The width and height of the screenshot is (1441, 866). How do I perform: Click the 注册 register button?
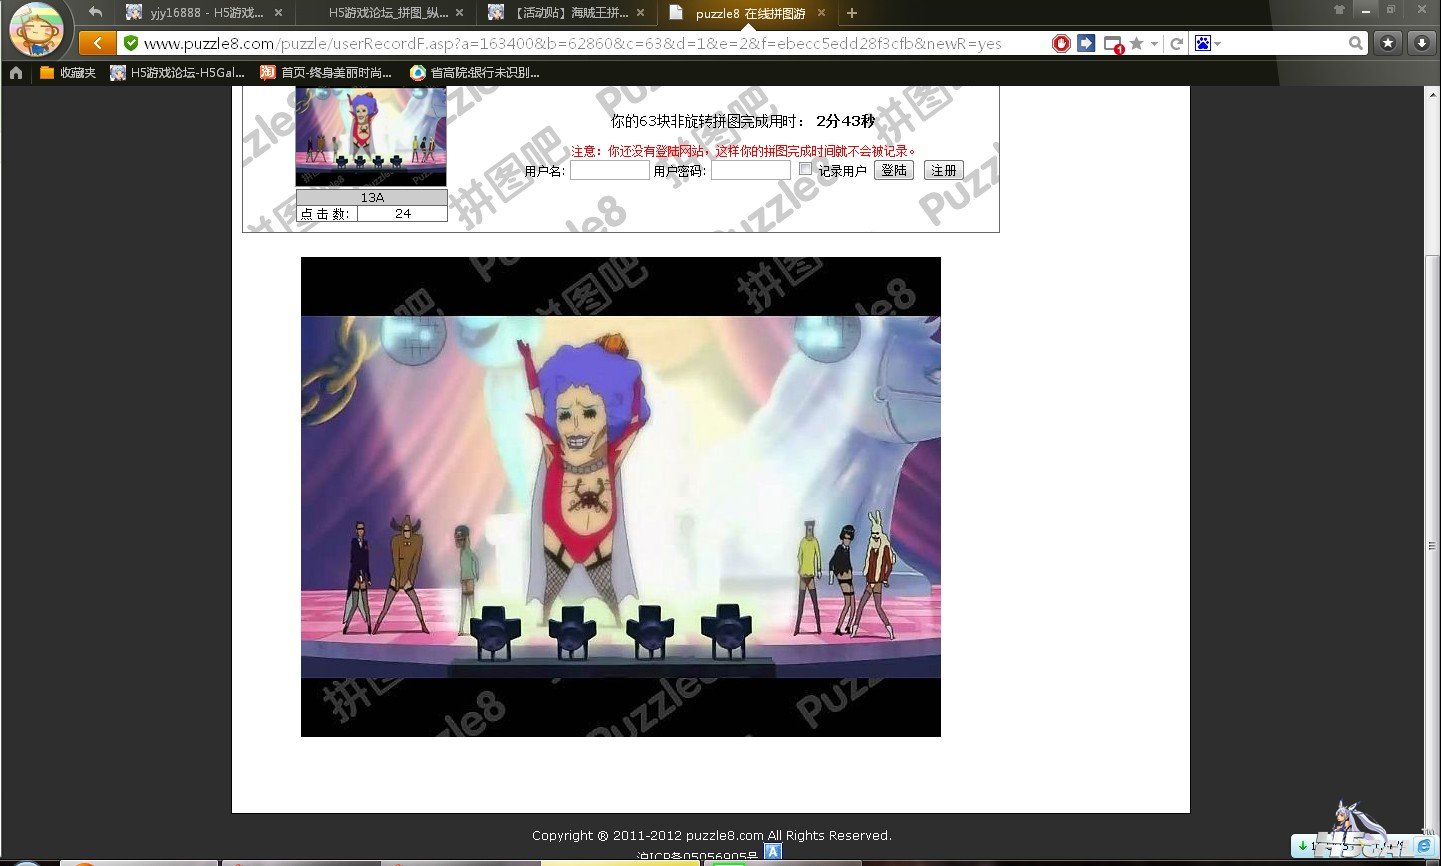point(944,170)
